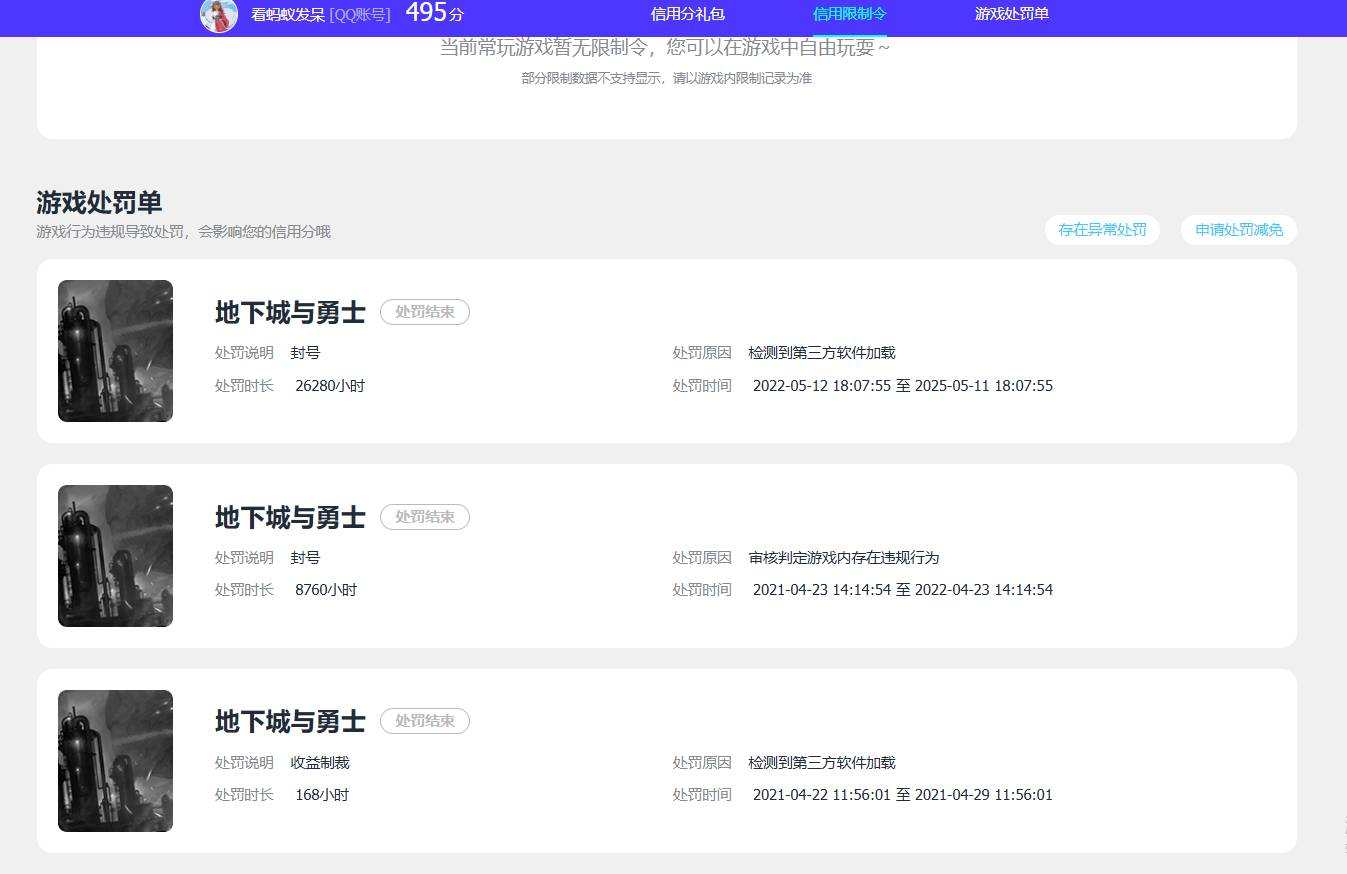The height and width of the screenshot is (874, 1347).
Task: Click the username 看蚂蚁发呆
Action: point(288,15)
